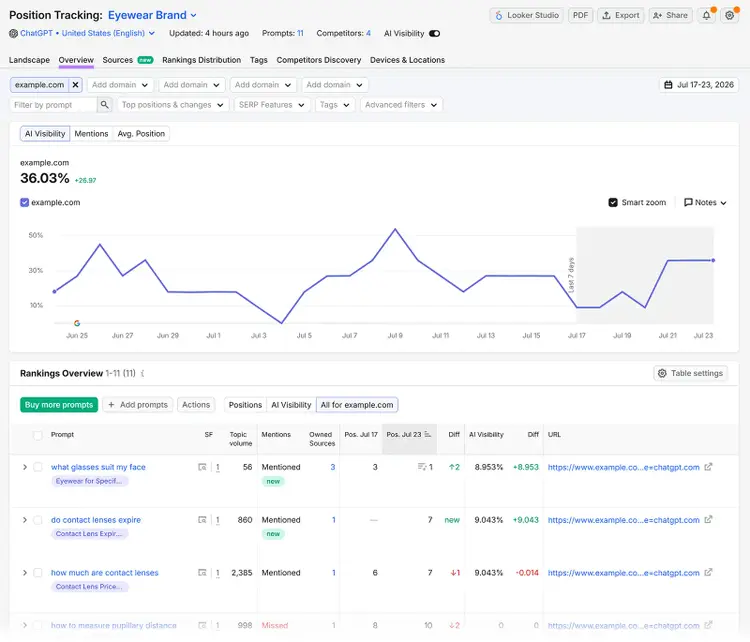Open the Tags filter dropdown

point(335,105)
